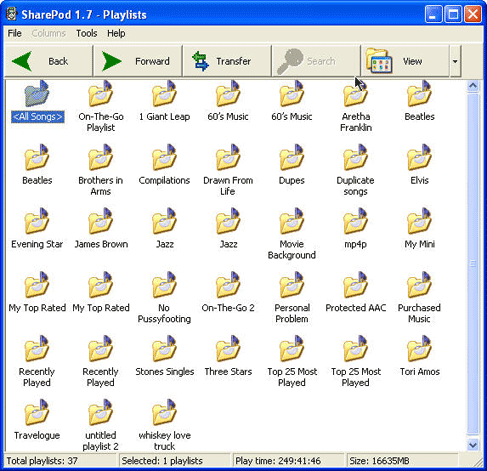Image resolution: width=487 pixels, height=471 pixels.
Task: Click the 'Size: 16635MB' status text
Action: tap(379, 461)
